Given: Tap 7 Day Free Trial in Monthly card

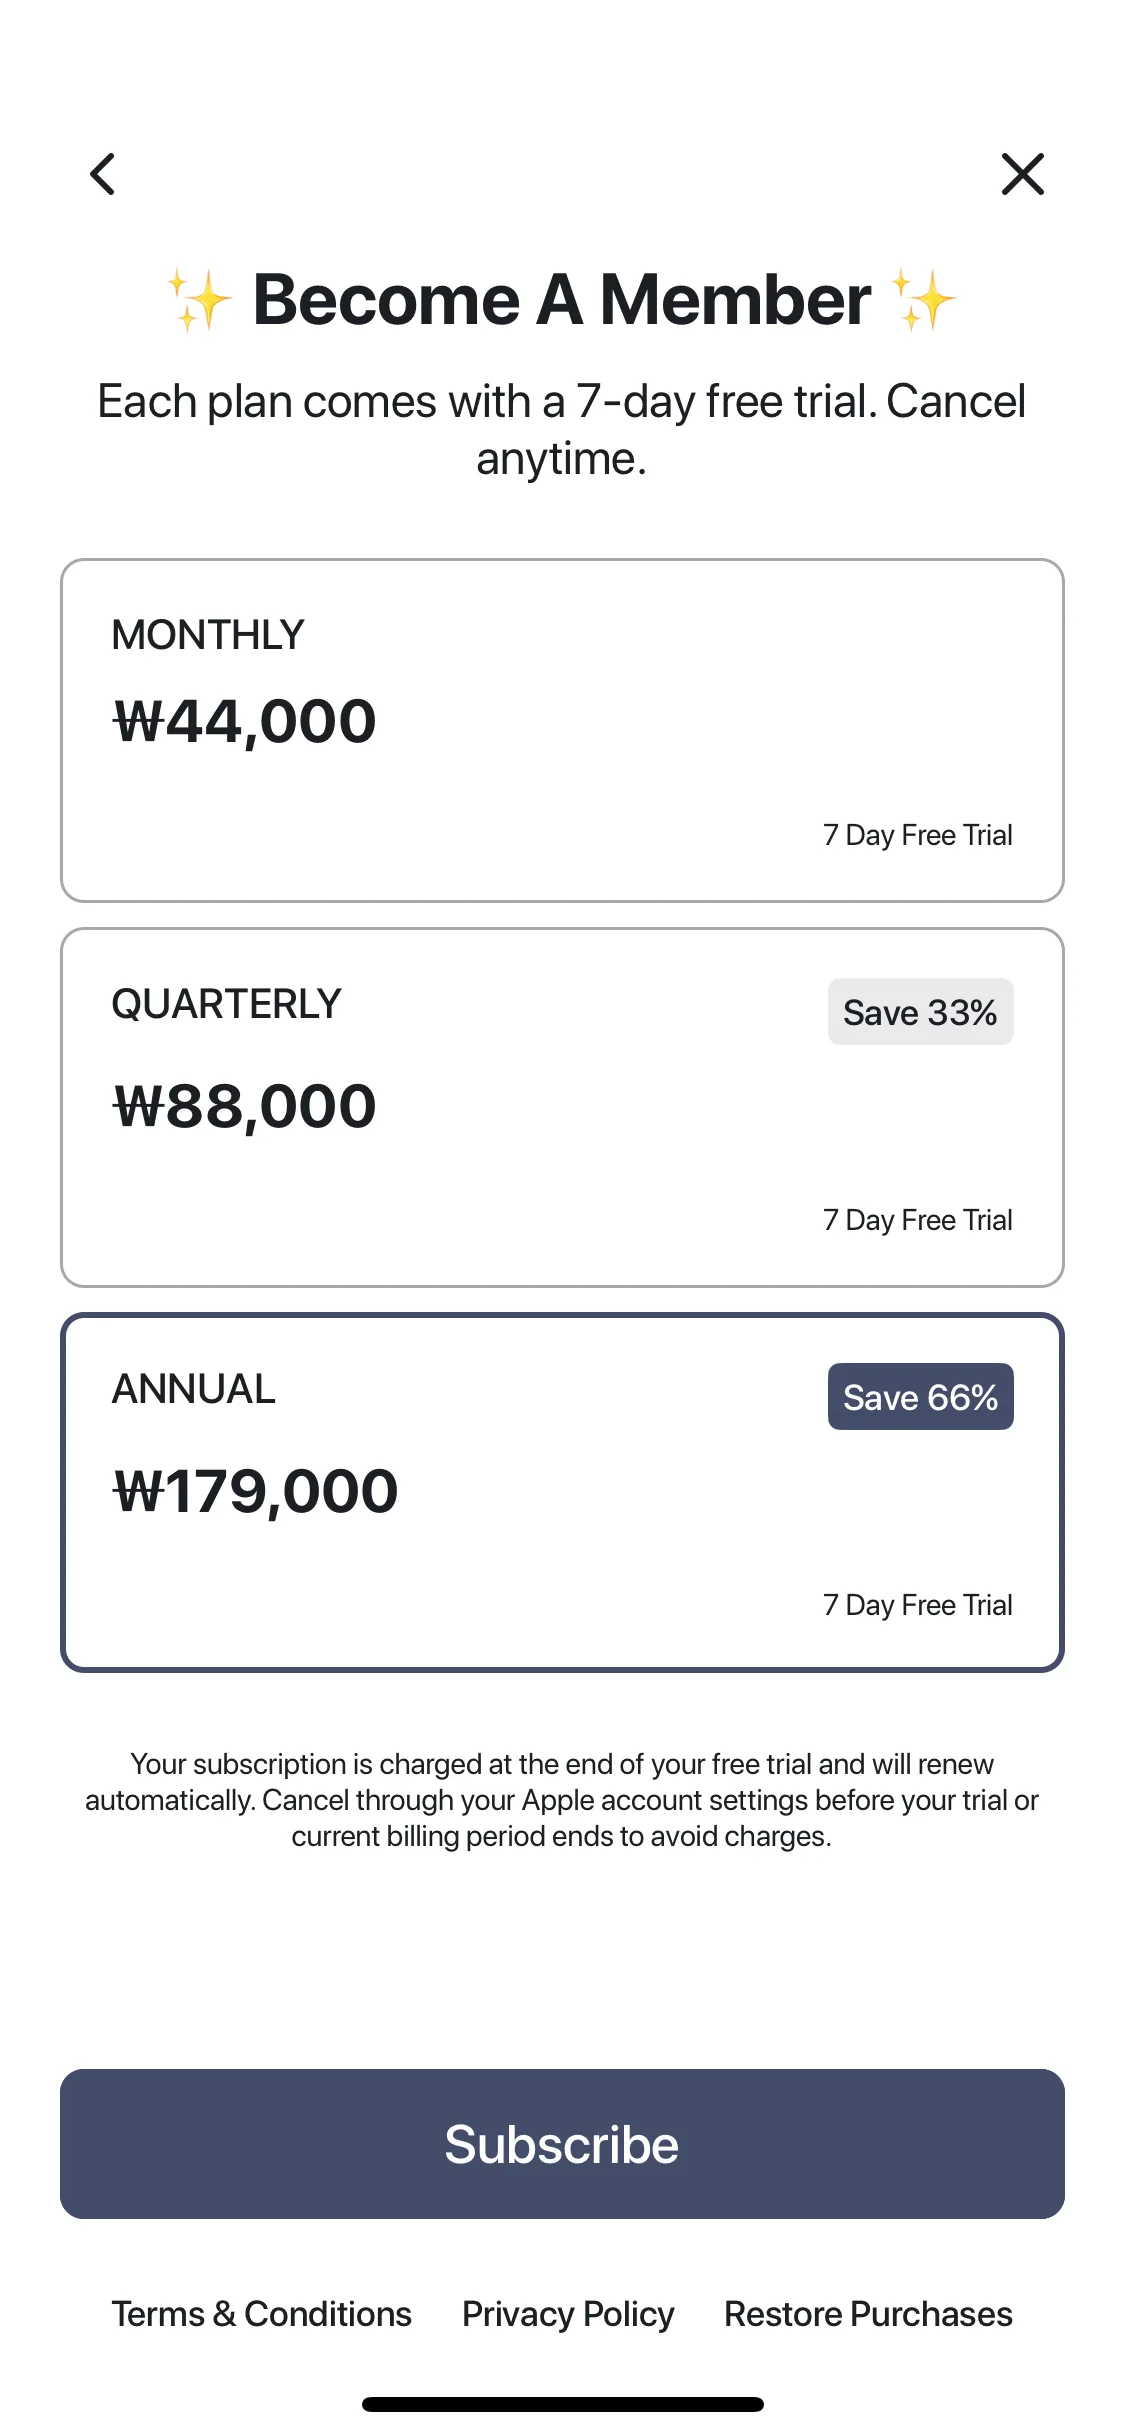Looking at the screenshot, I should pyautogui.click(x=917, y=835).
